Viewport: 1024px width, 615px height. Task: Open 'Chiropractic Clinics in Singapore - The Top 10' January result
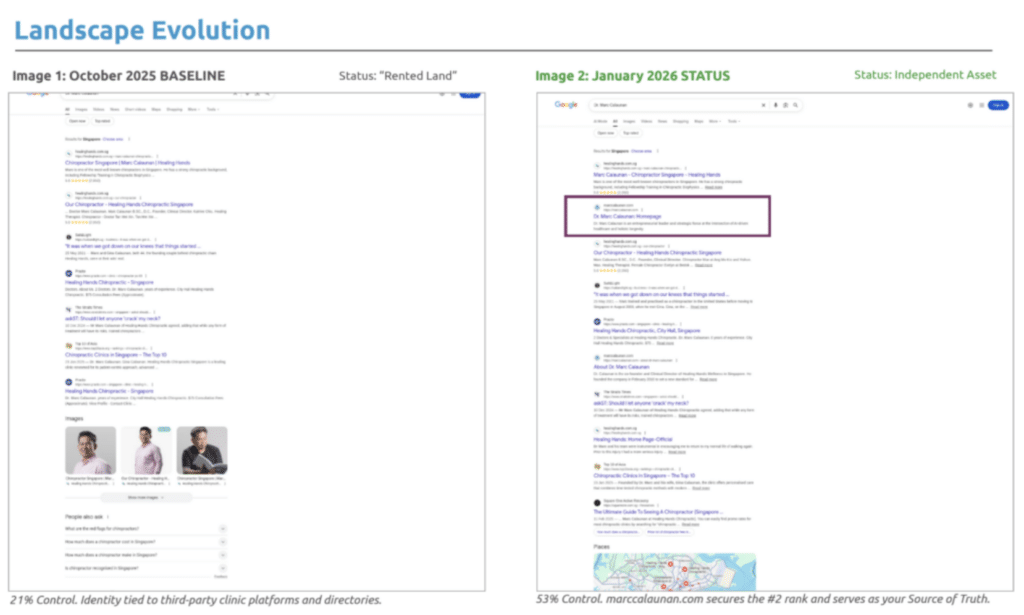(x=644, y=476)
